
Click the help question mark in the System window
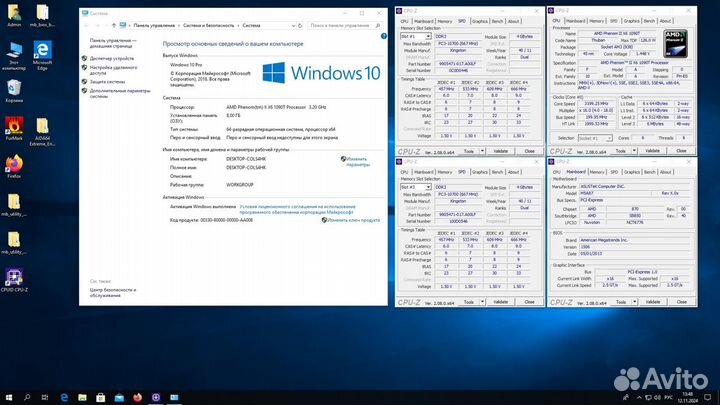coord(383,36)
